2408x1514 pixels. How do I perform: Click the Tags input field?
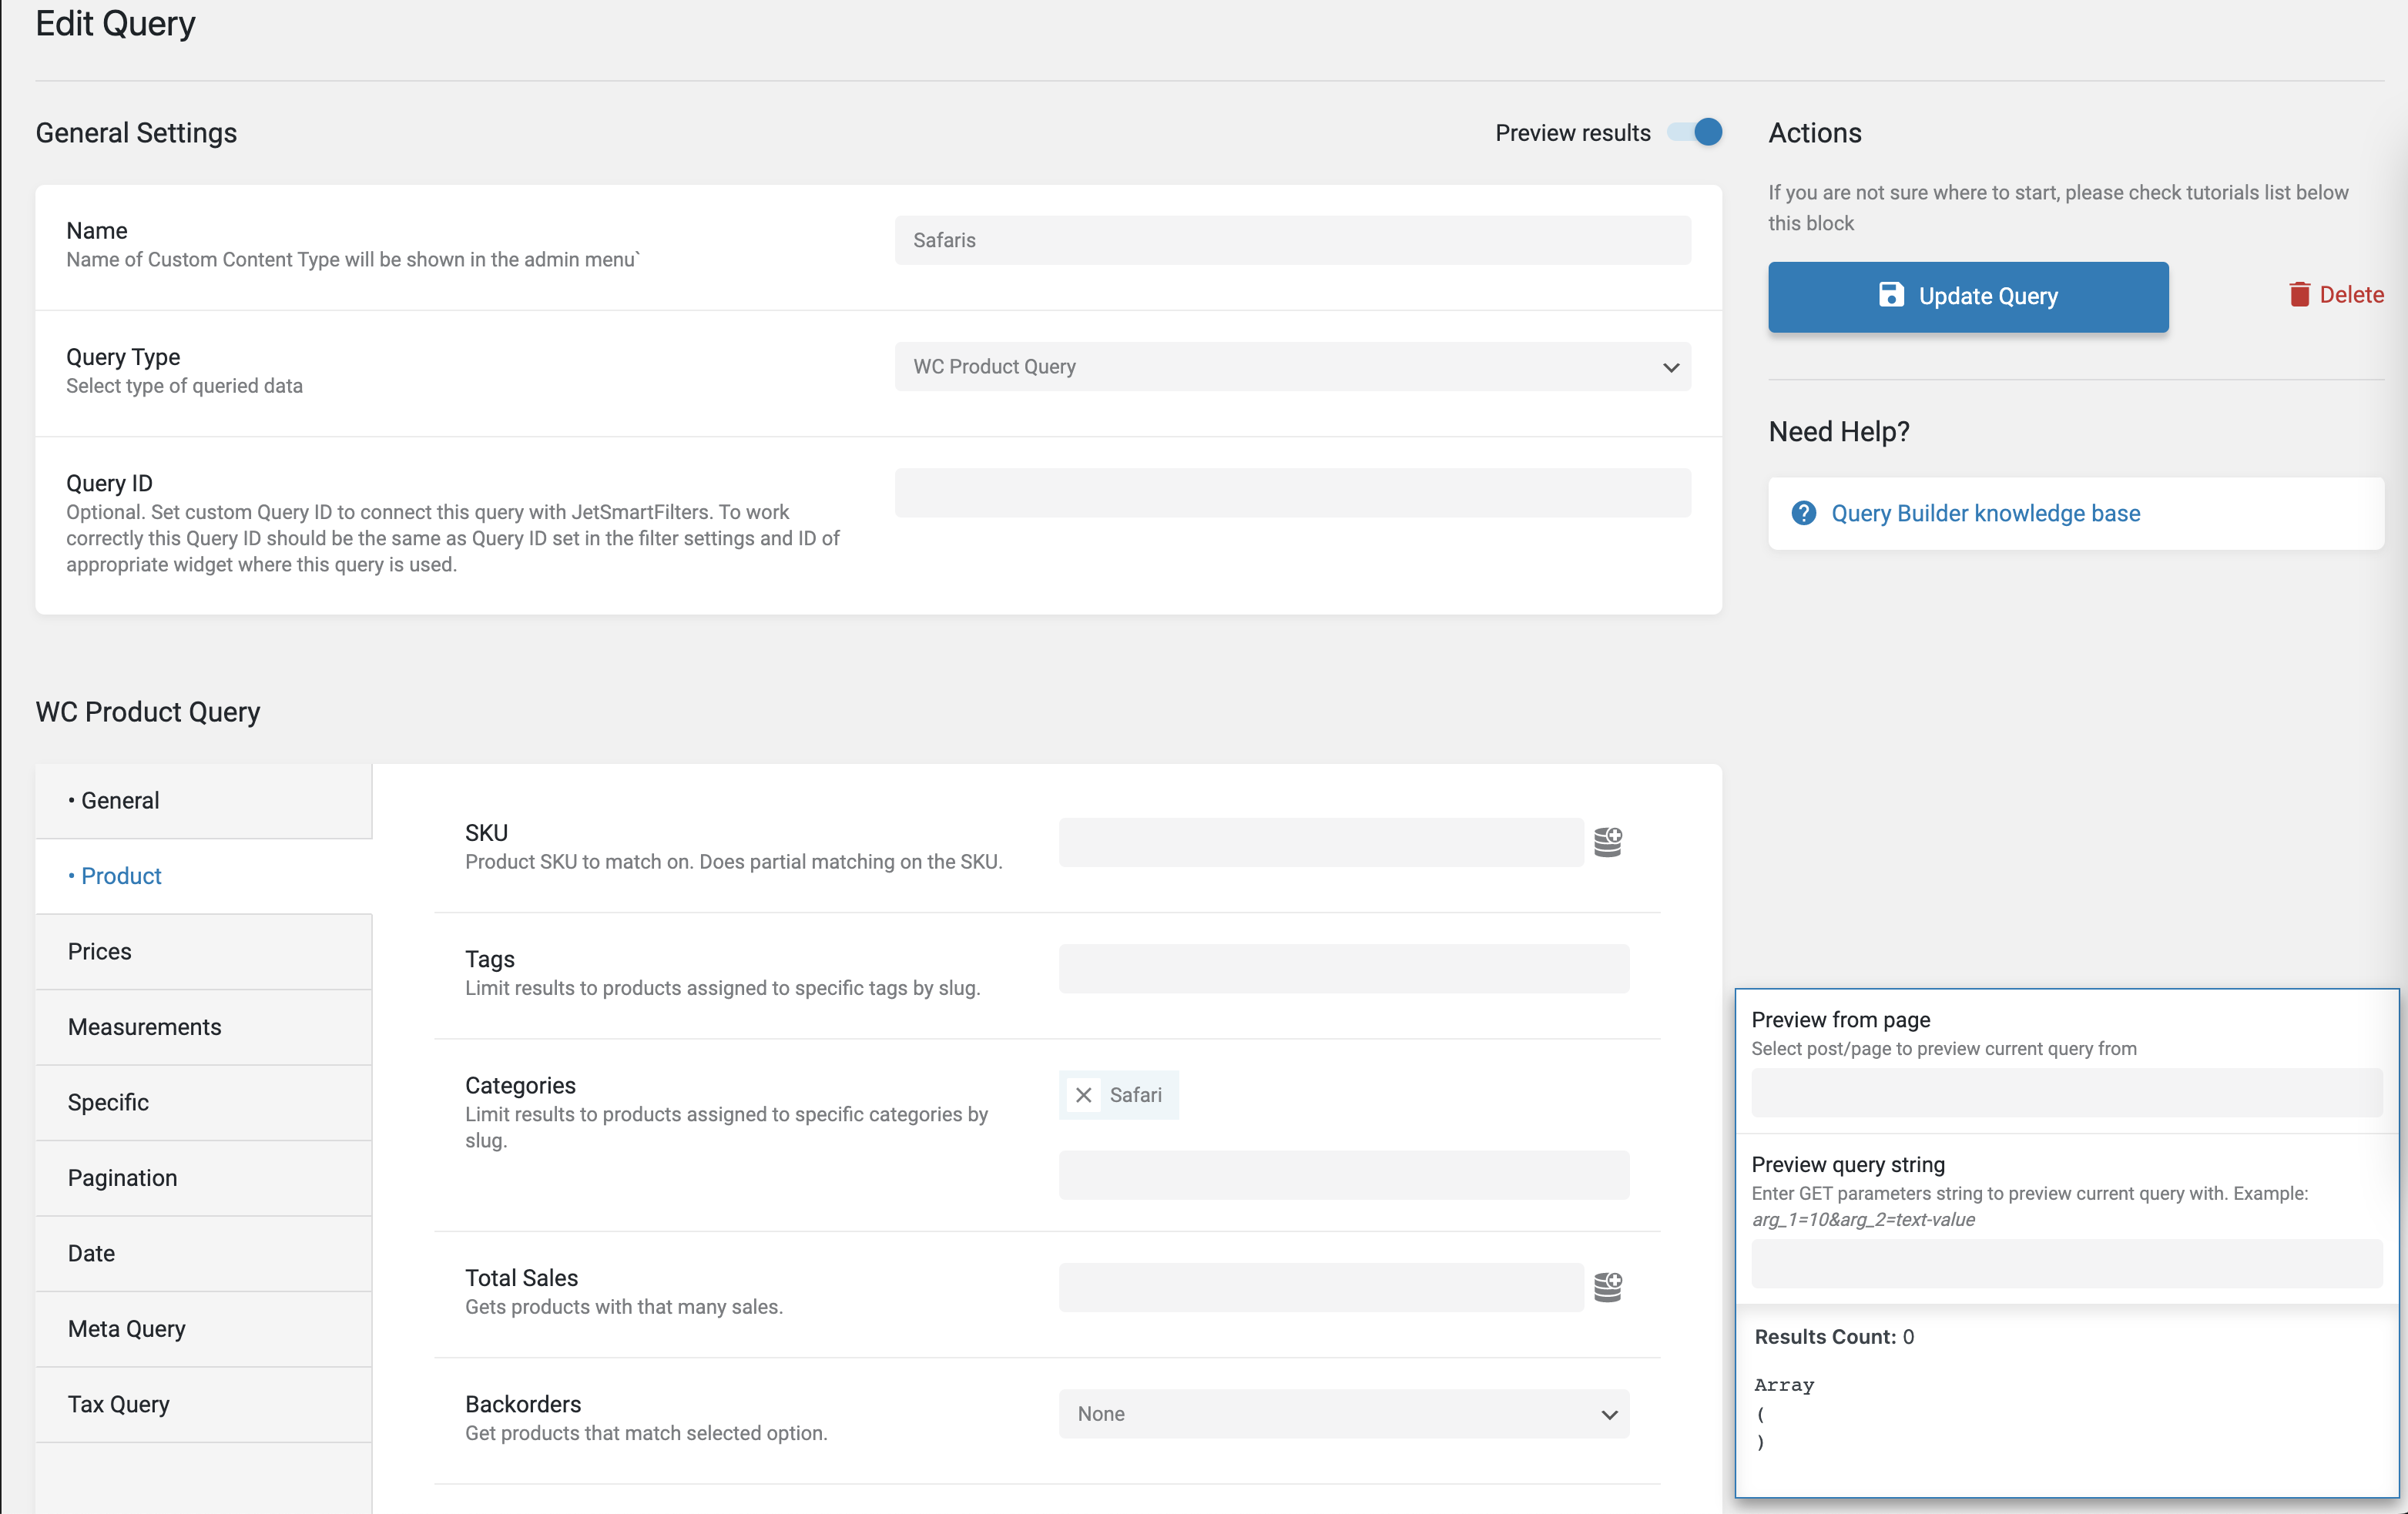pos(1343,969)
